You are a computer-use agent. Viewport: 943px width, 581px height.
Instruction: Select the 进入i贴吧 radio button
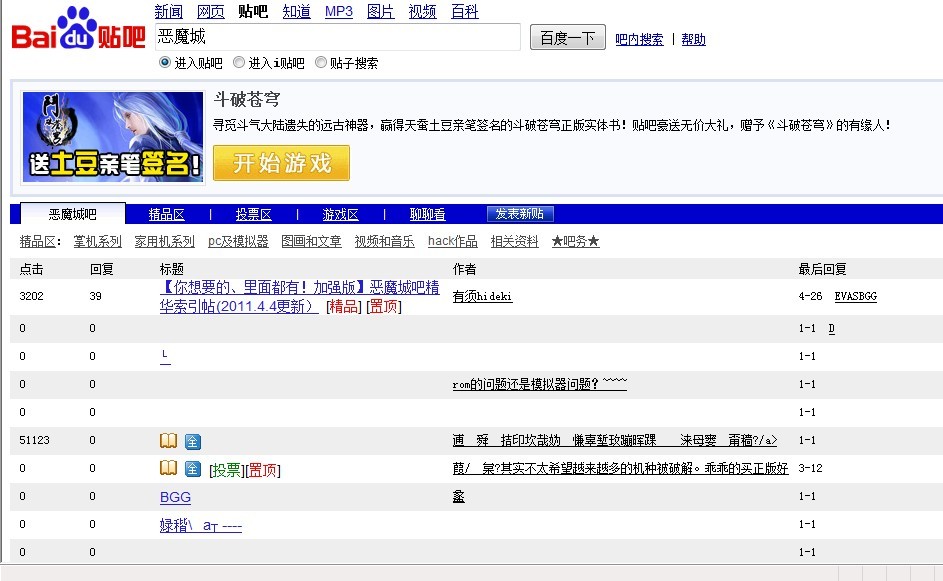pyautogui.click(x=239, y=62)
